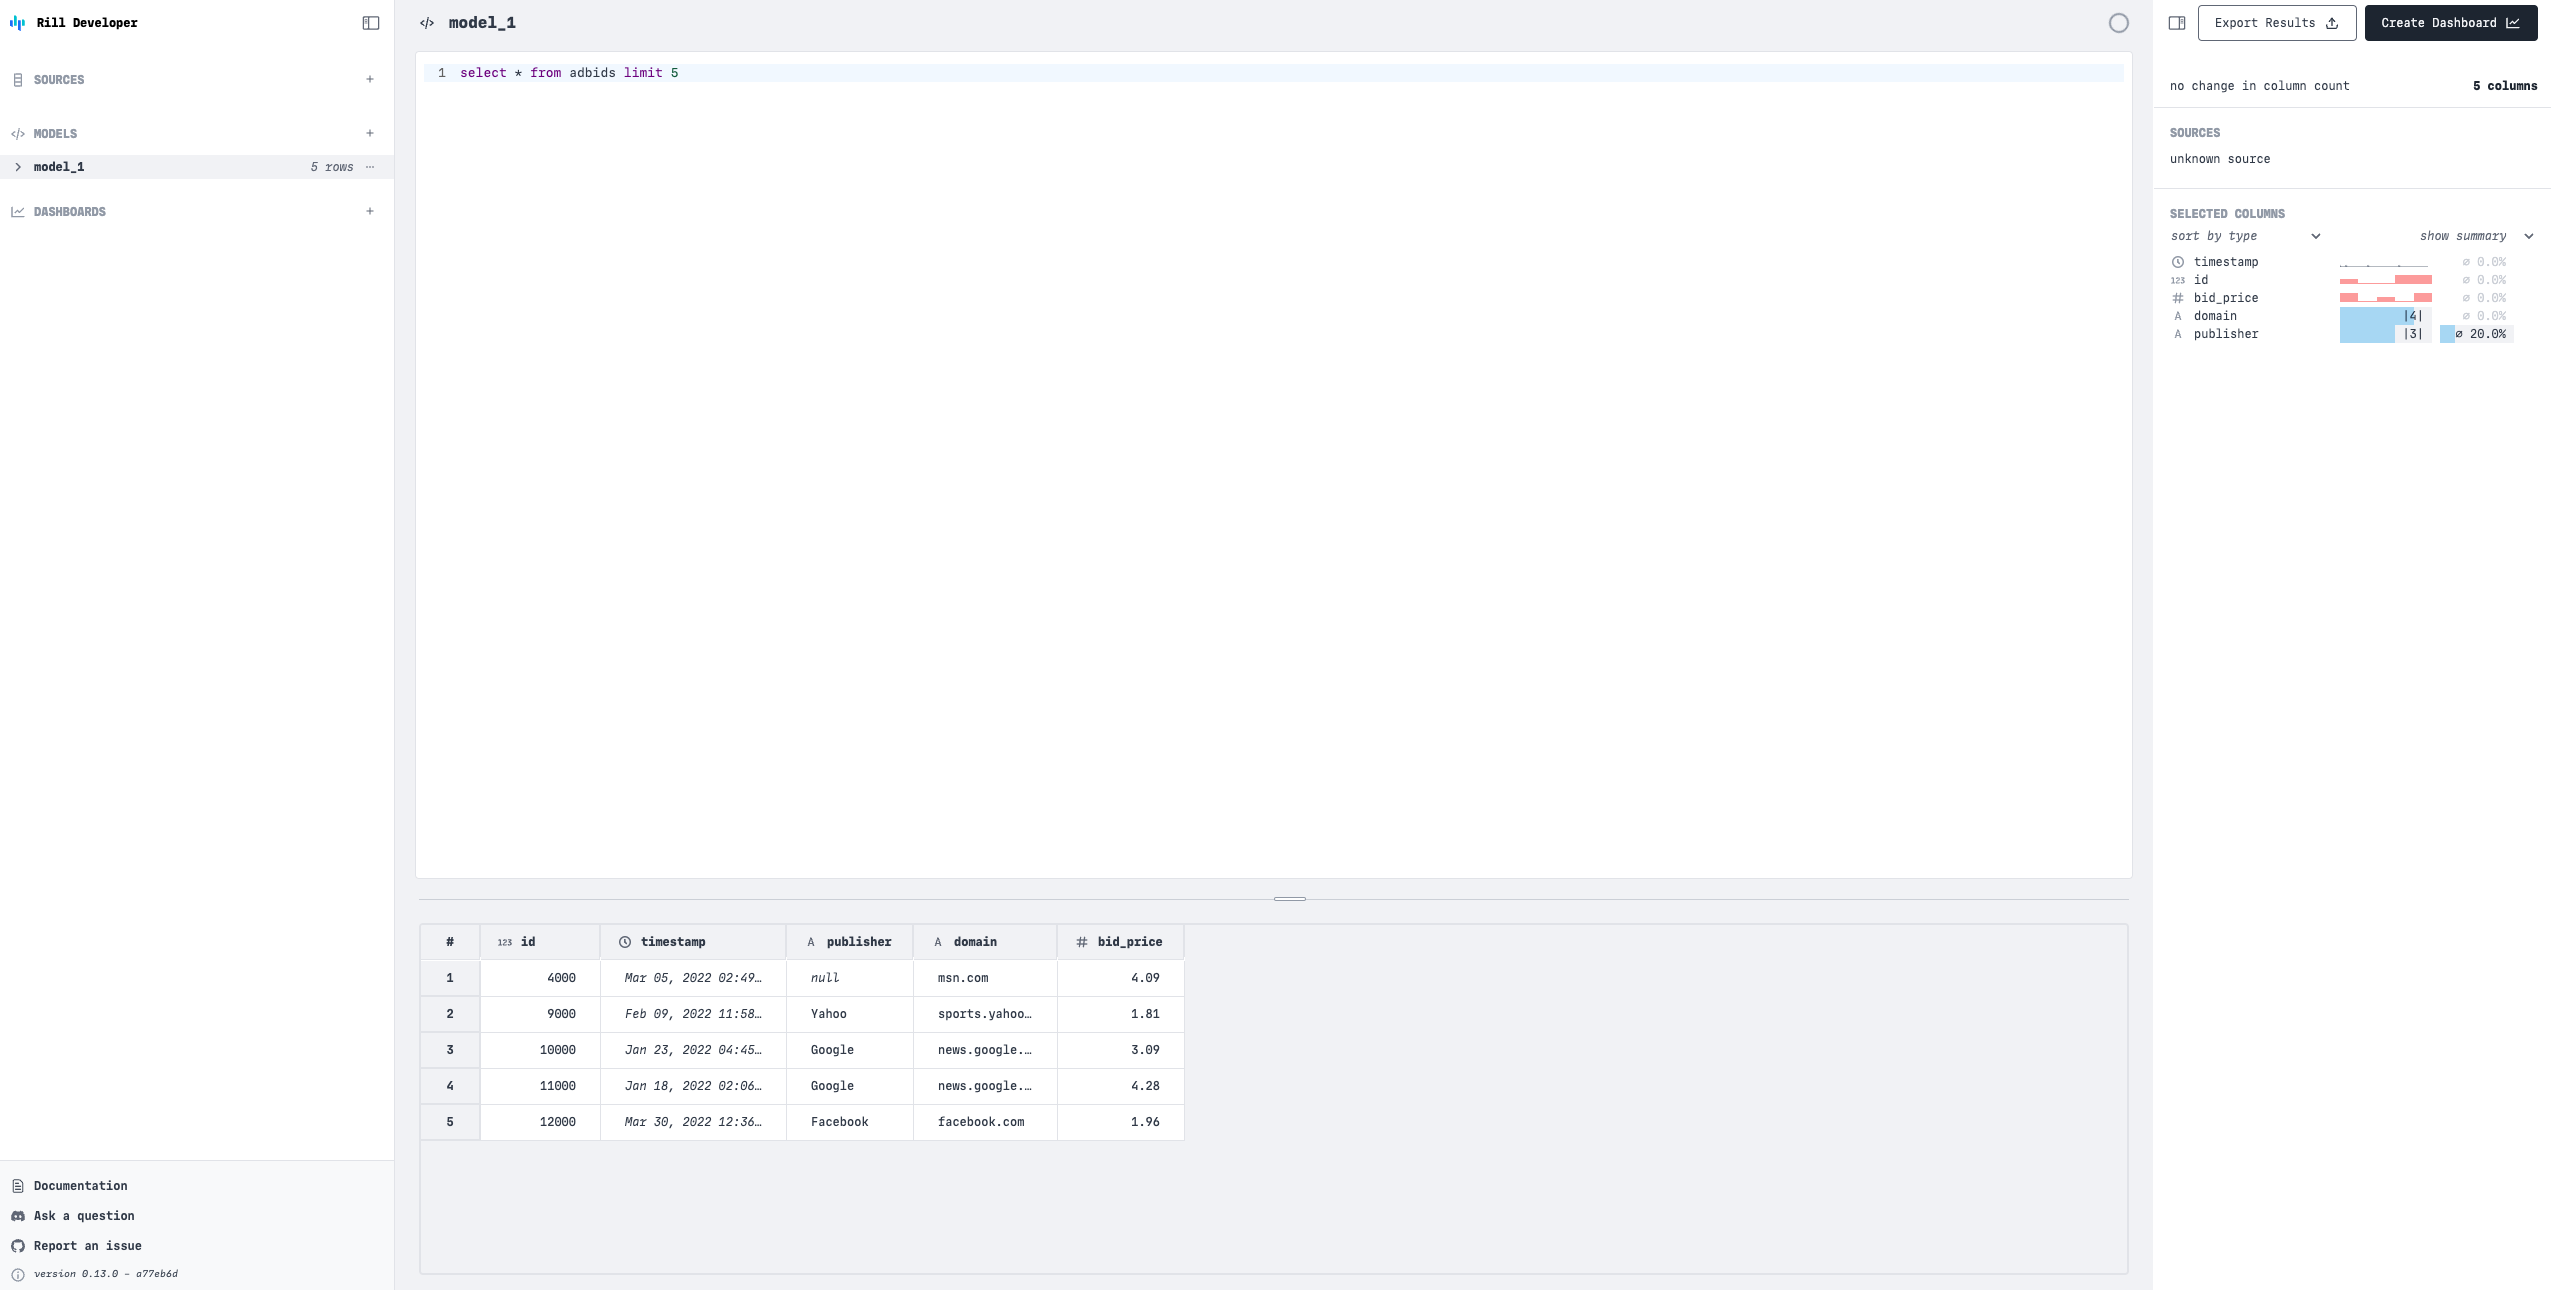2551x1290 pixels.
Task: Add a new model with plus icon
Action: 370,133
